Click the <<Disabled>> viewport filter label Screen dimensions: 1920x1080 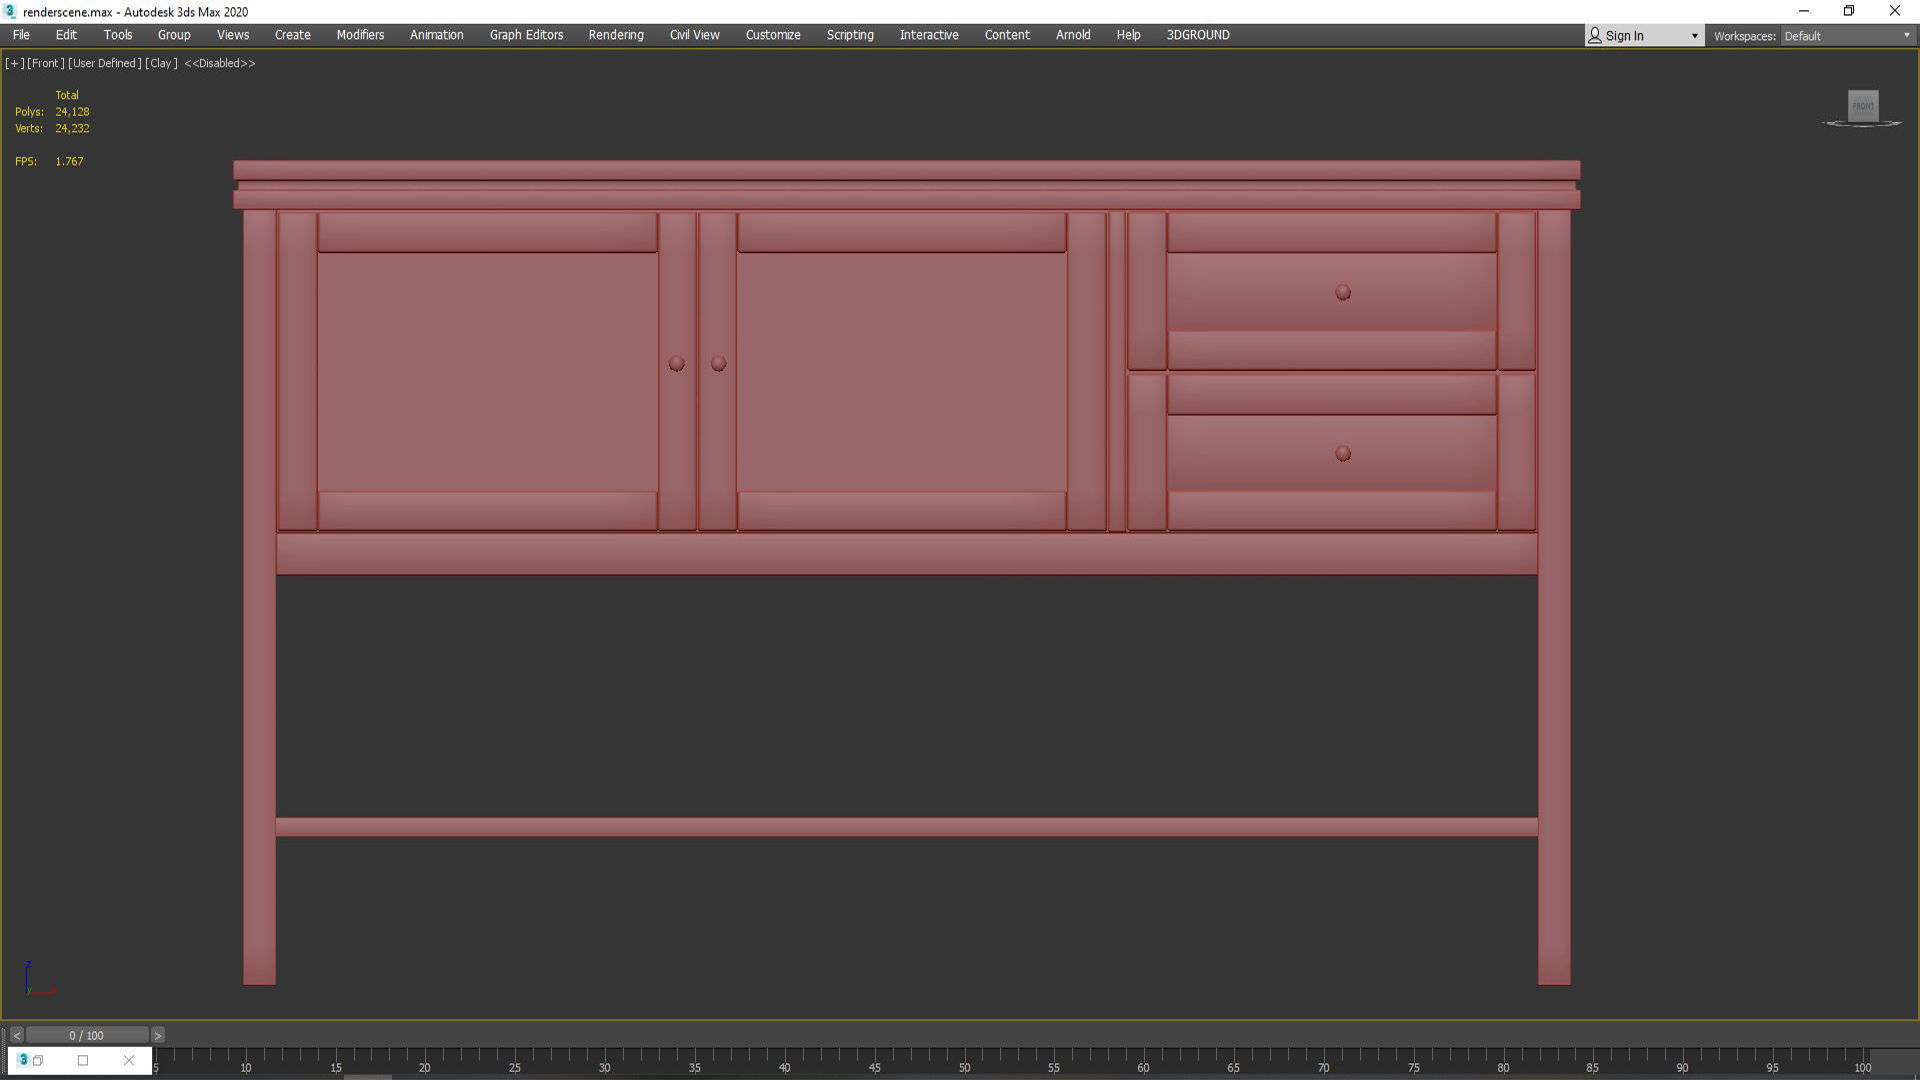[220, 63]
